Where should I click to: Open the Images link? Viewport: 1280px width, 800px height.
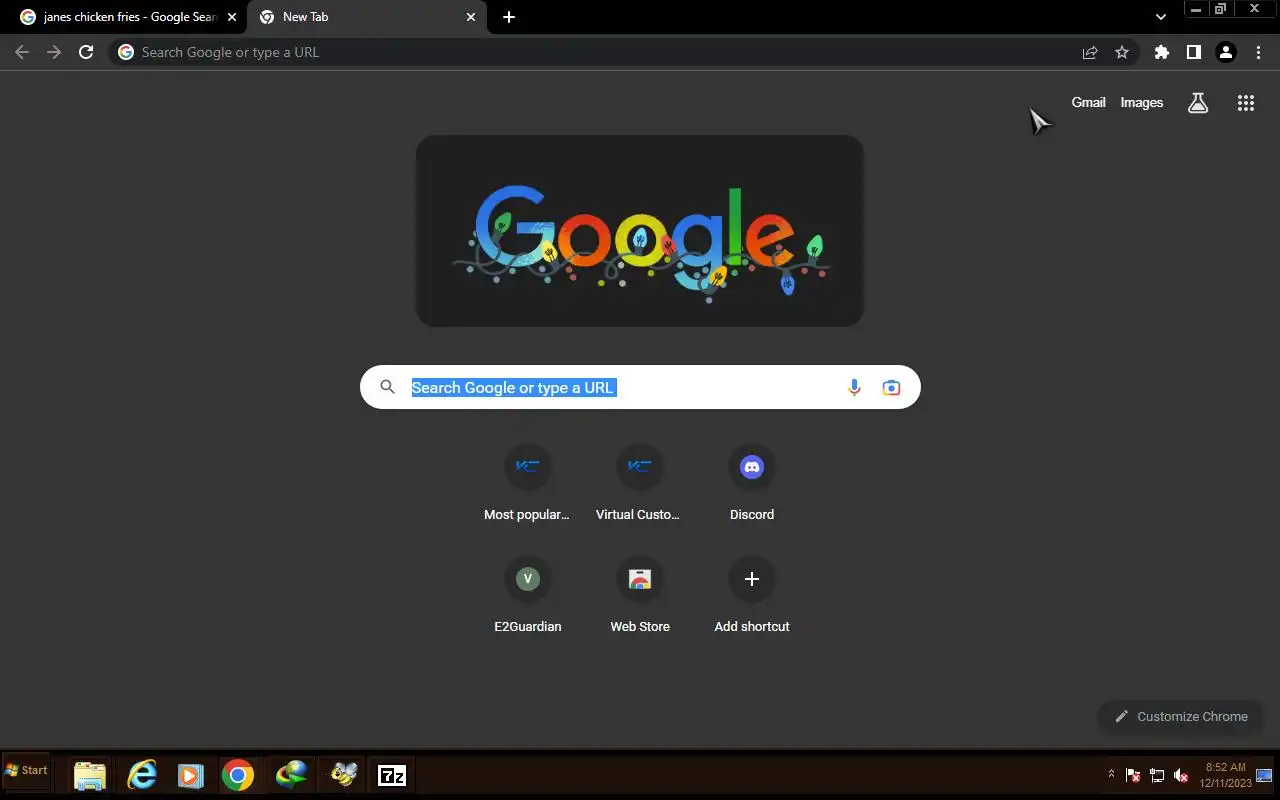[1141, 102]
